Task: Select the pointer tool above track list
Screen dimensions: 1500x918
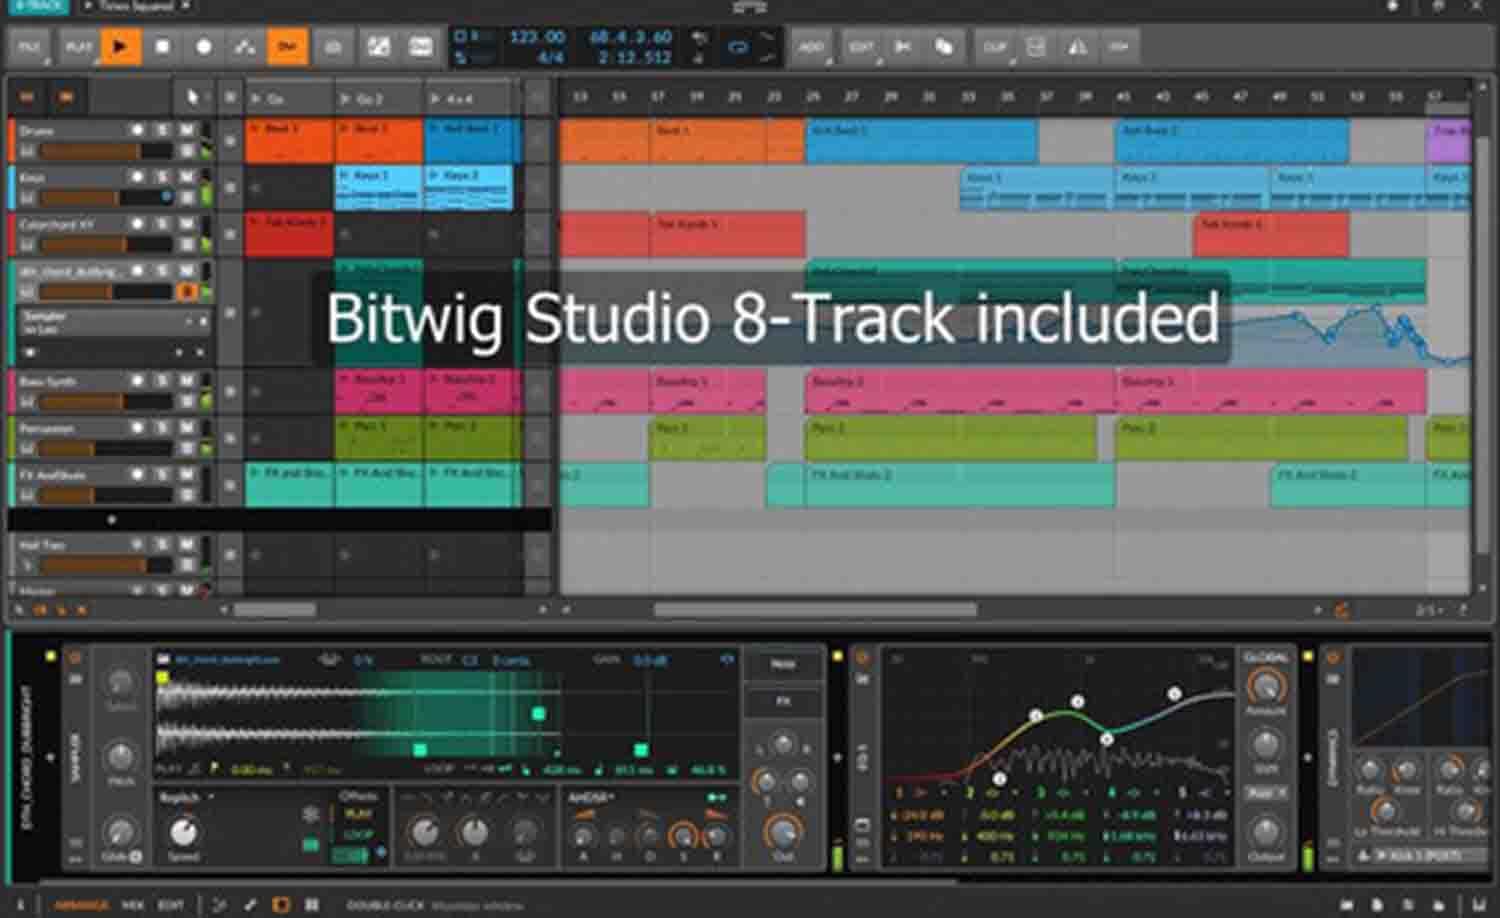Action: (192, 97)
